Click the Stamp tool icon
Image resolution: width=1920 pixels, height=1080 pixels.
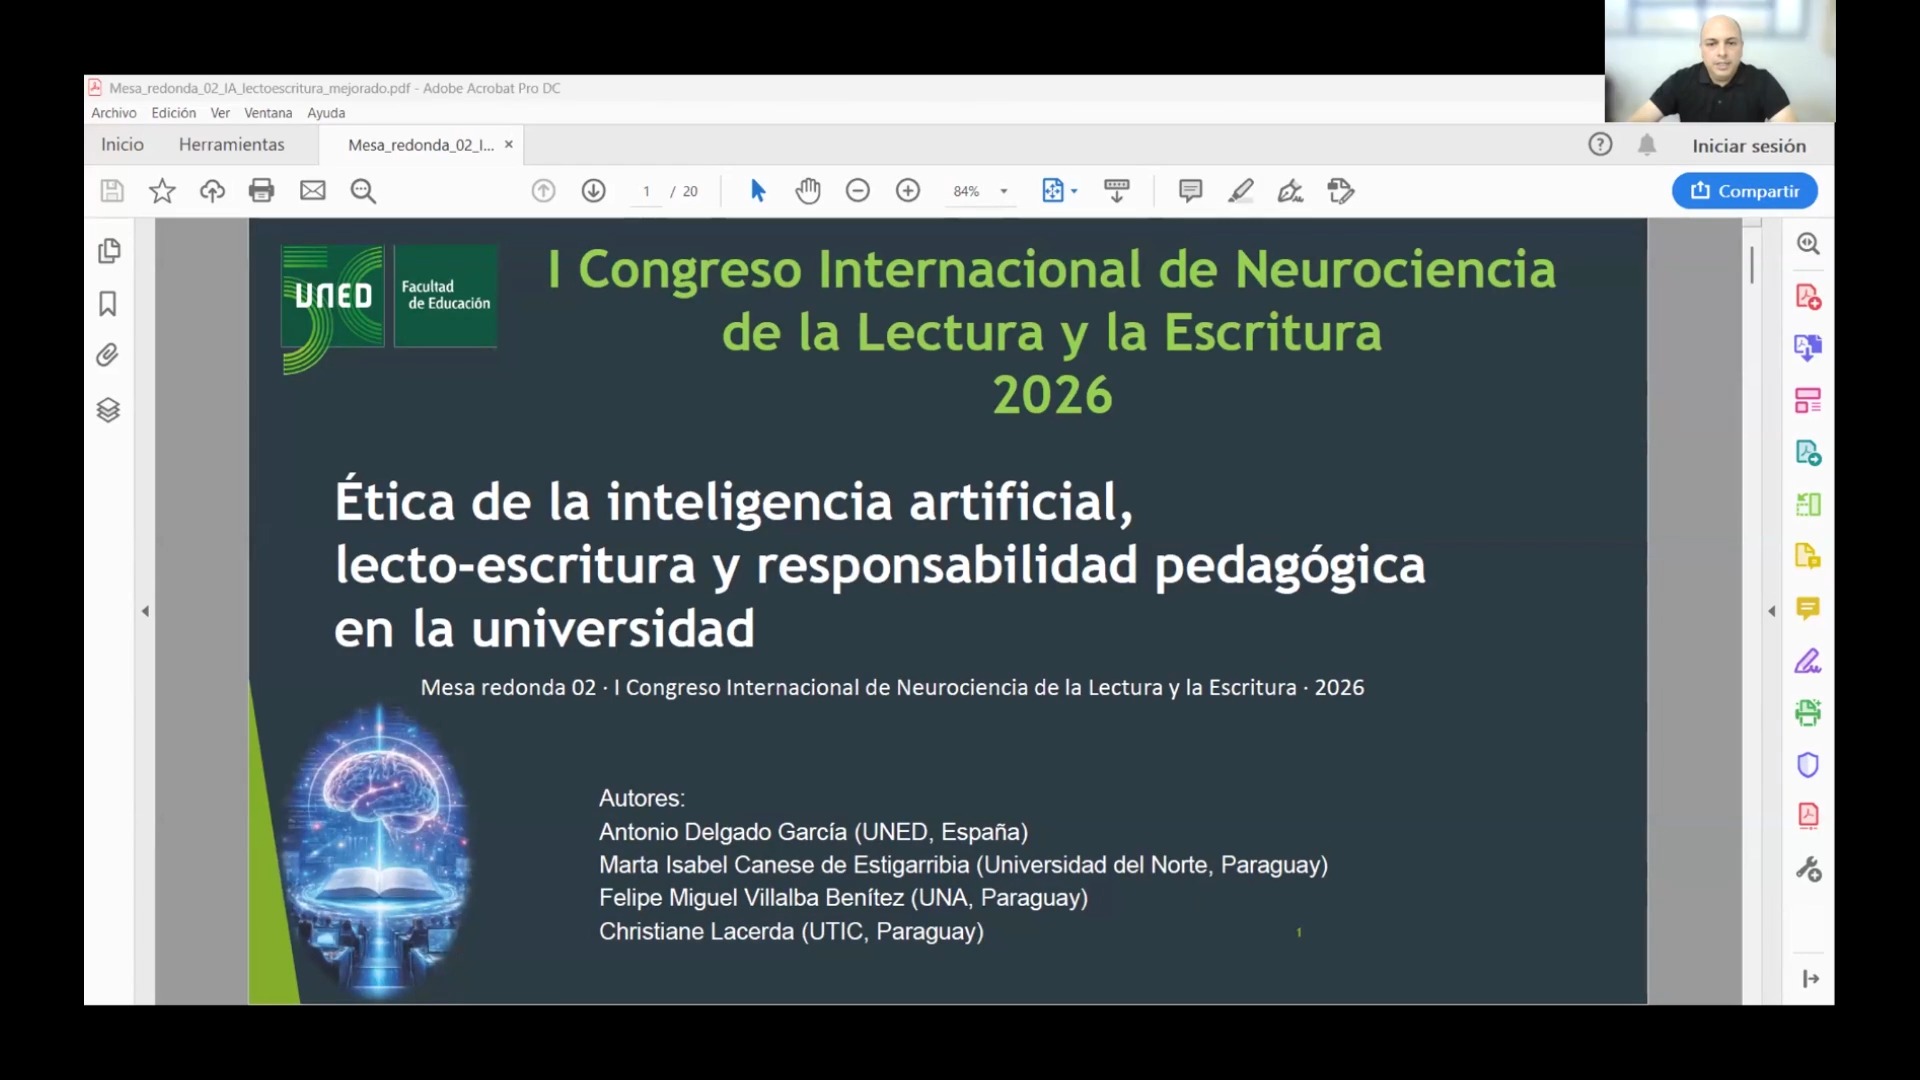[1341, 191]
